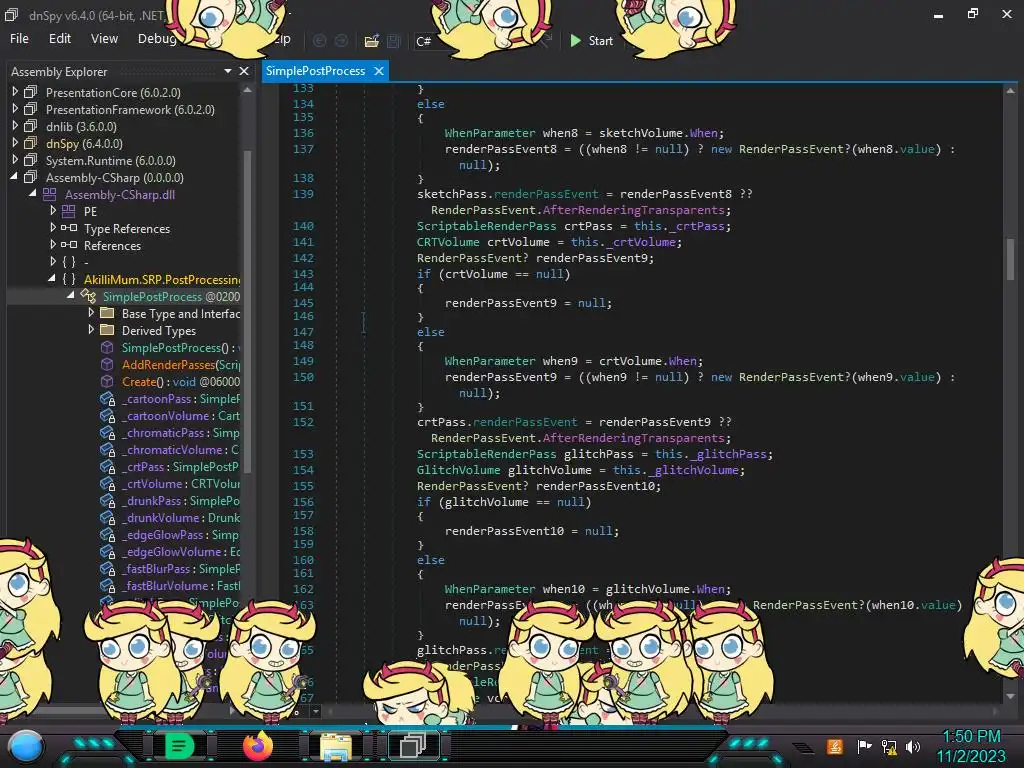
Task: Click the Open file toolbar icon
Action: tap(372, 41)
